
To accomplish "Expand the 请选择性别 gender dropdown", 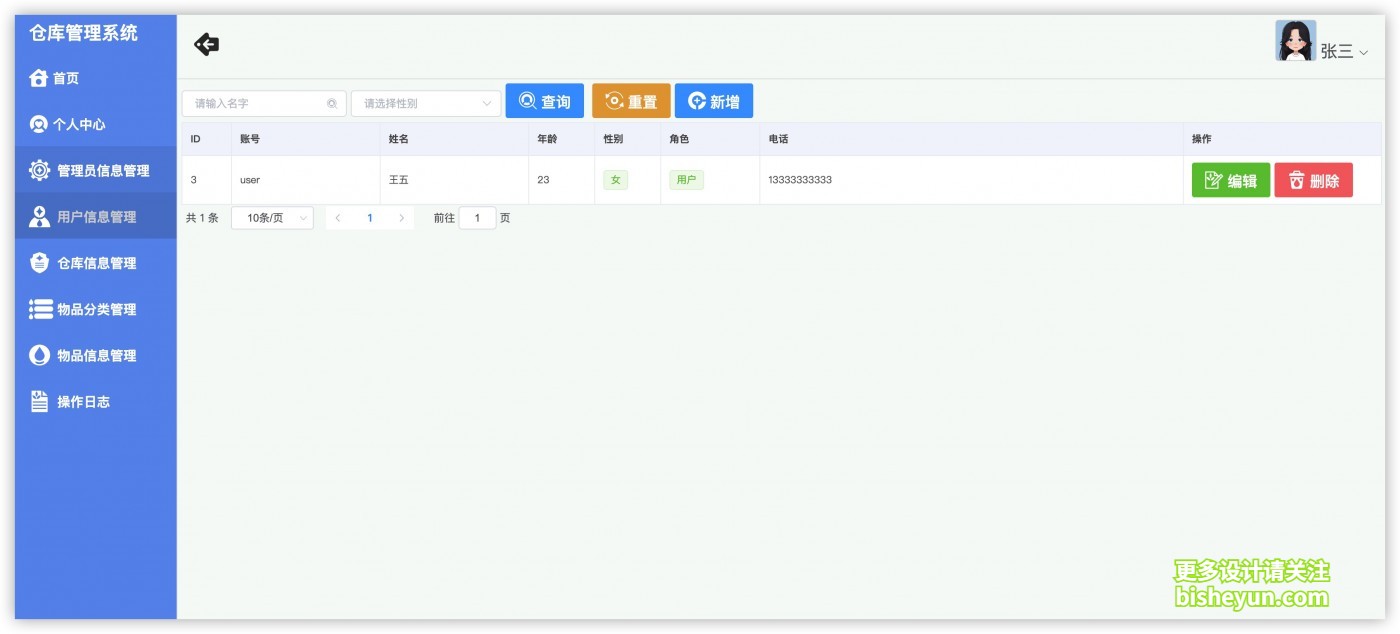I will [x=426, y=103].
